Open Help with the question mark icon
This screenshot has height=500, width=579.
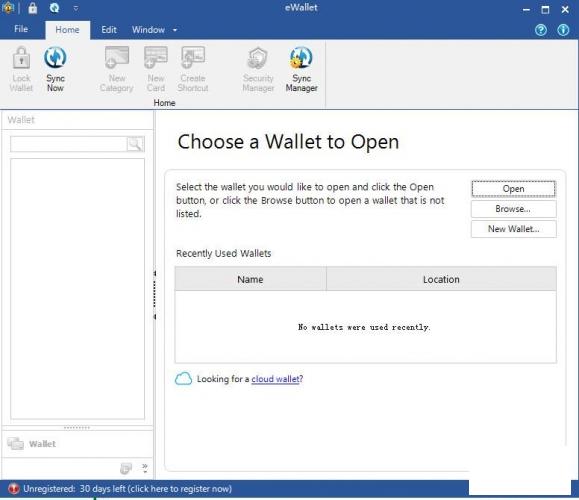point(541,30)
